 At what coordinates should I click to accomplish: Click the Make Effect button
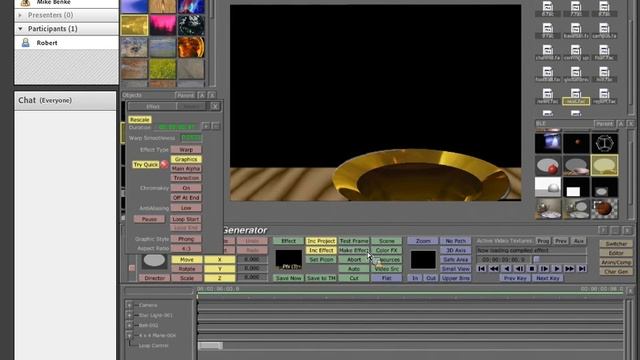coord(354,250)
